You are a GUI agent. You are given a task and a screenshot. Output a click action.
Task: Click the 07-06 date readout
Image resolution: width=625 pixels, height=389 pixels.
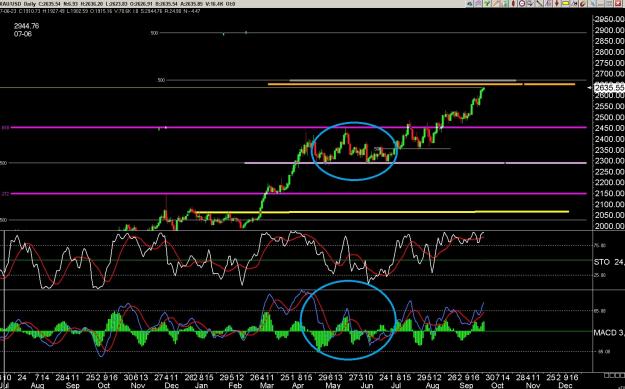pos(23,34)
